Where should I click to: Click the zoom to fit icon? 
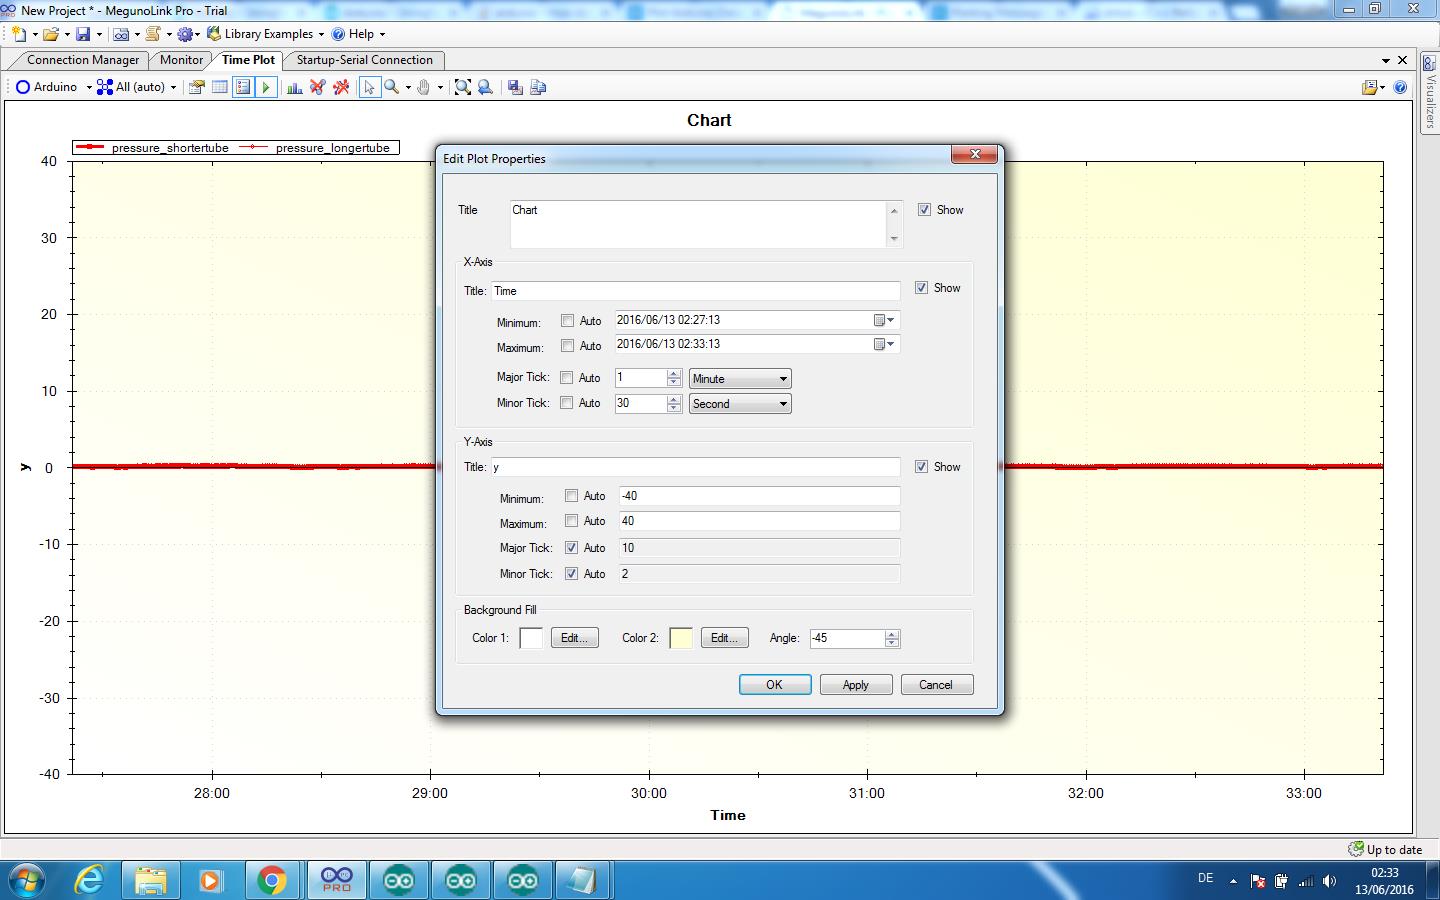coord(462,87)
